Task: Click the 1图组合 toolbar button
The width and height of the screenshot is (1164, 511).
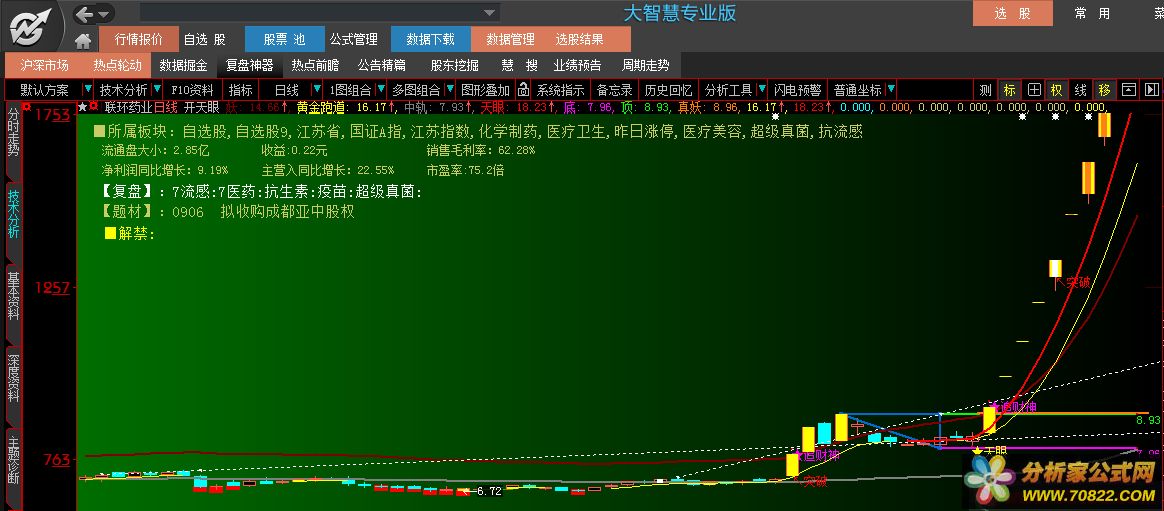Action: tap(350, 90)
